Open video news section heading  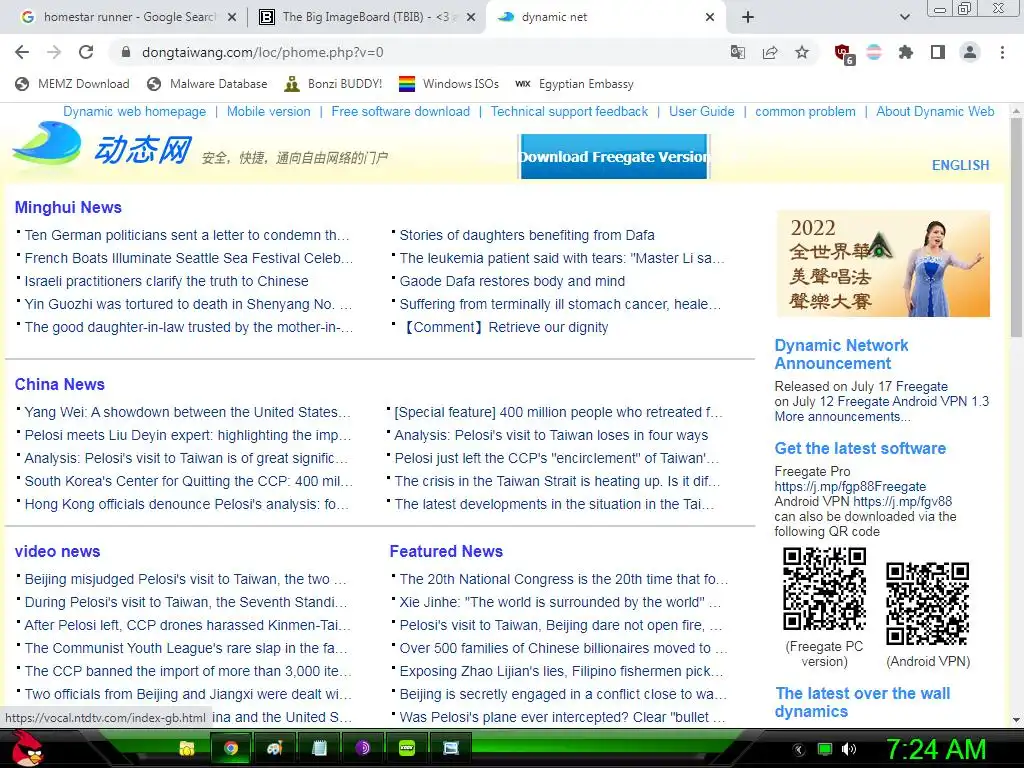click(x=57, y=551)
